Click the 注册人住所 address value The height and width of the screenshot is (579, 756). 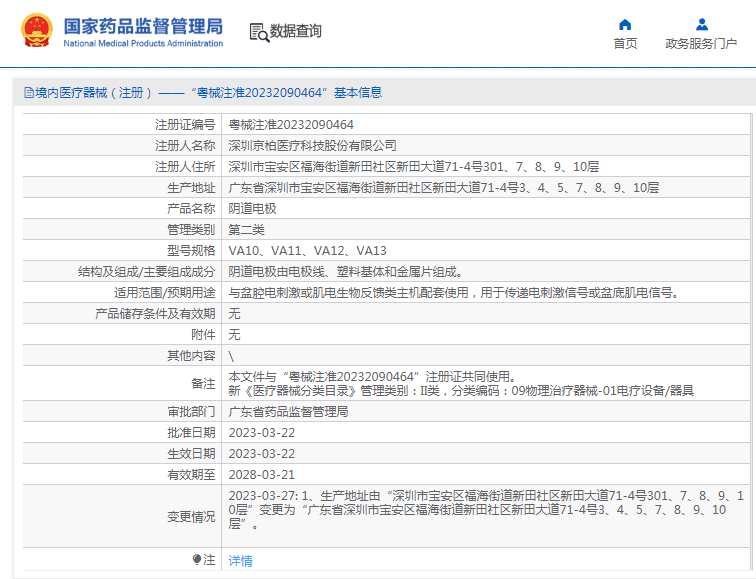(x=414, y=167)
